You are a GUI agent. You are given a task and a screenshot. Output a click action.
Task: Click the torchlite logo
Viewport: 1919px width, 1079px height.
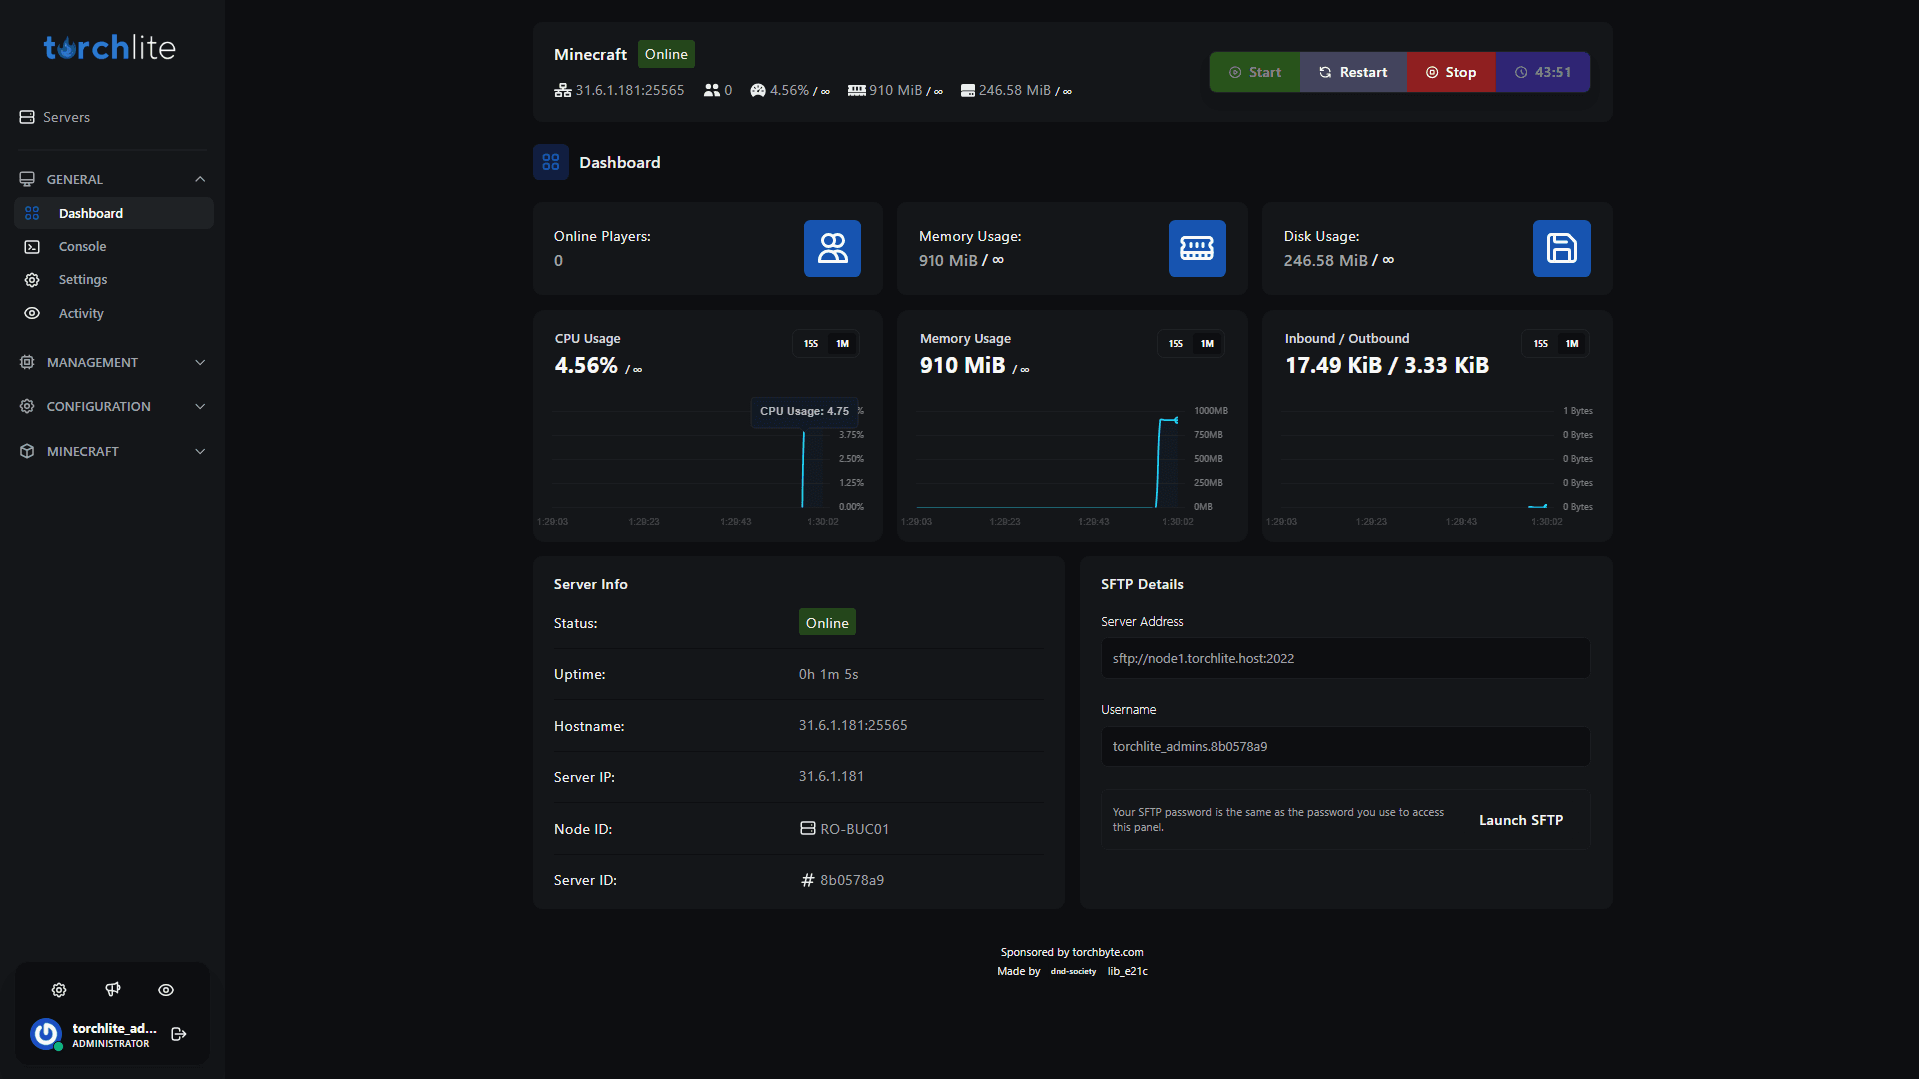(110, 48)
